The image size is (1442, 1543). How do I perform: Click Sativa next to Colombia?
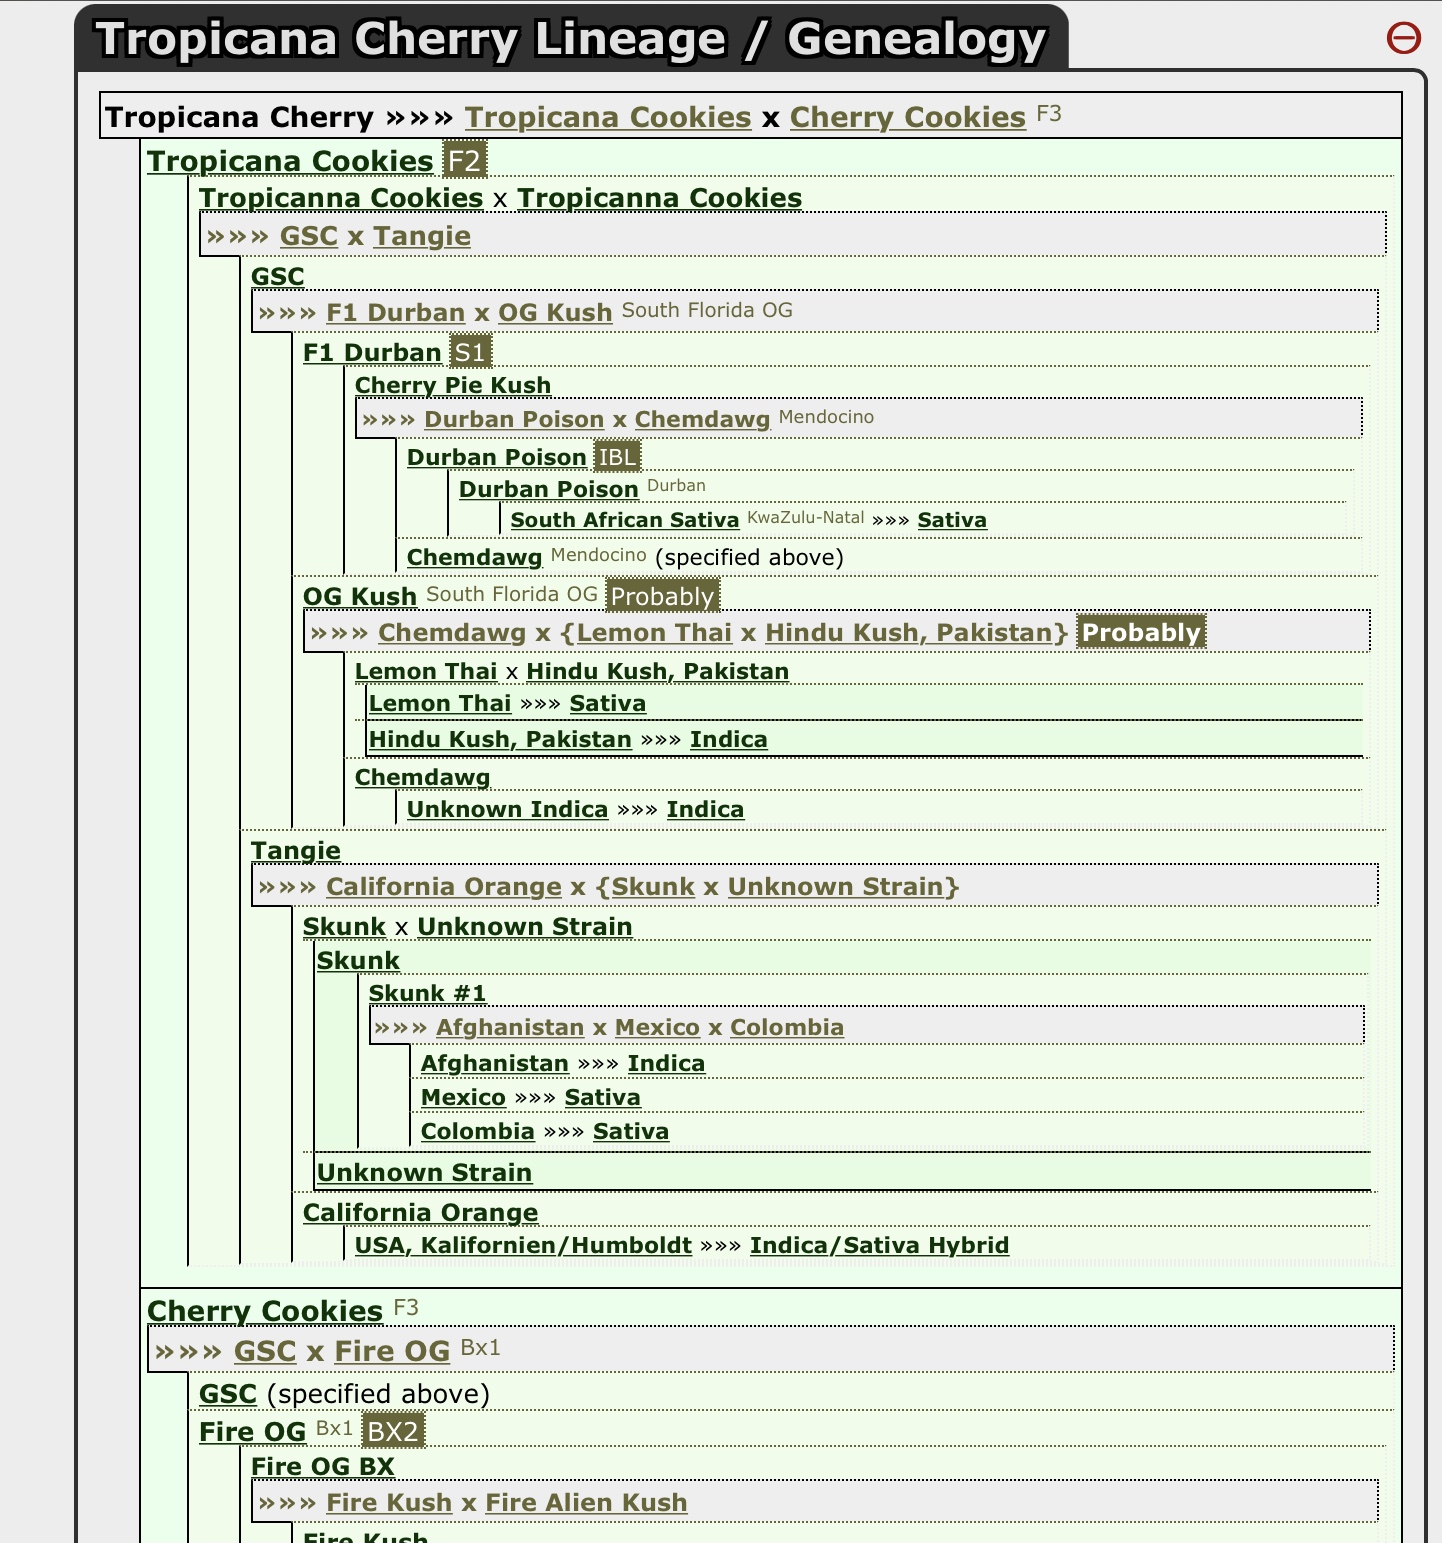click(631, 1132)
